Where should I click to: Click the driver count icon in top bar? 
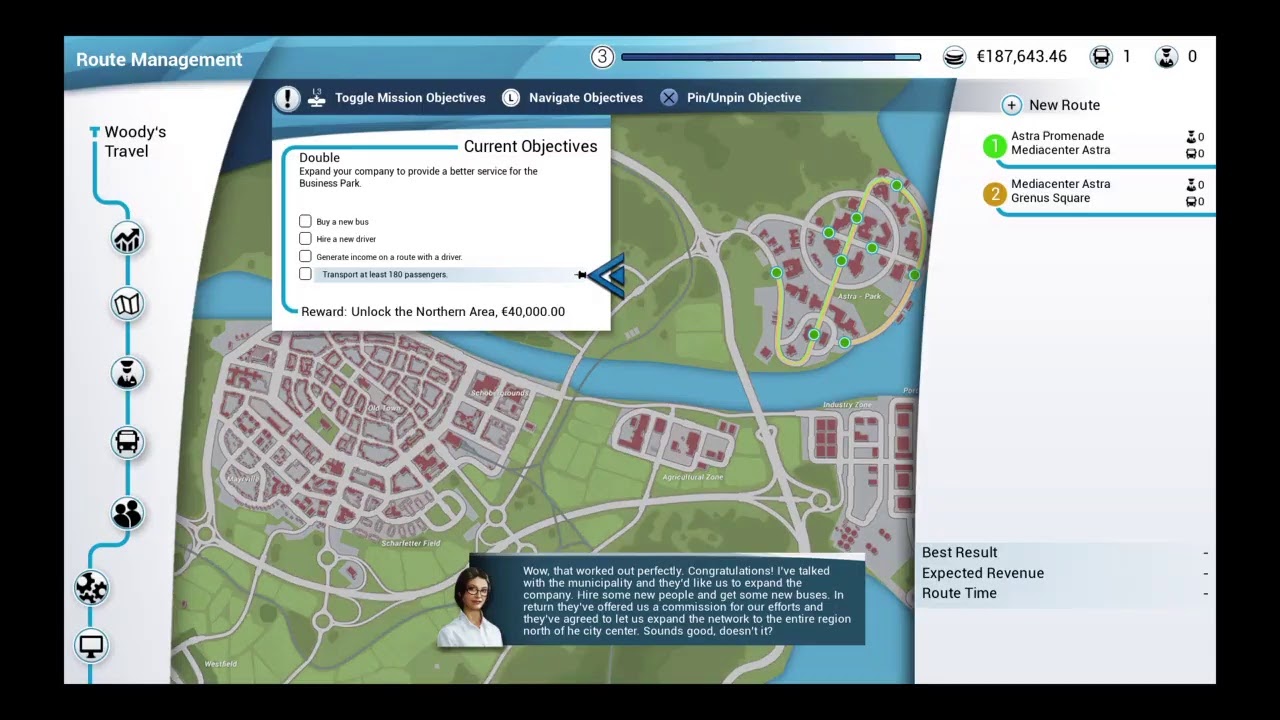coord(1166,57)
